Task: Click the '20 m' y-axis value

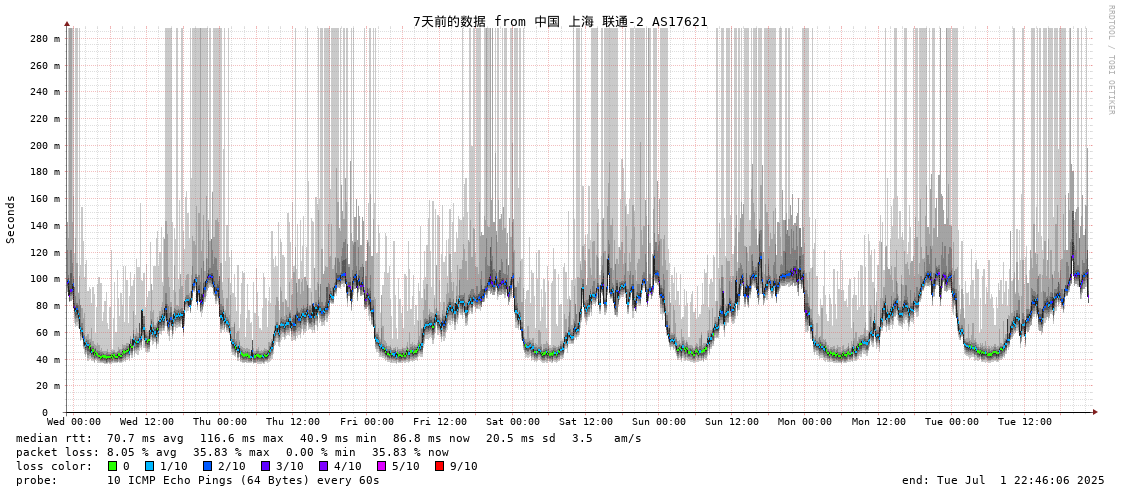Action: click(x=49, y=385)
